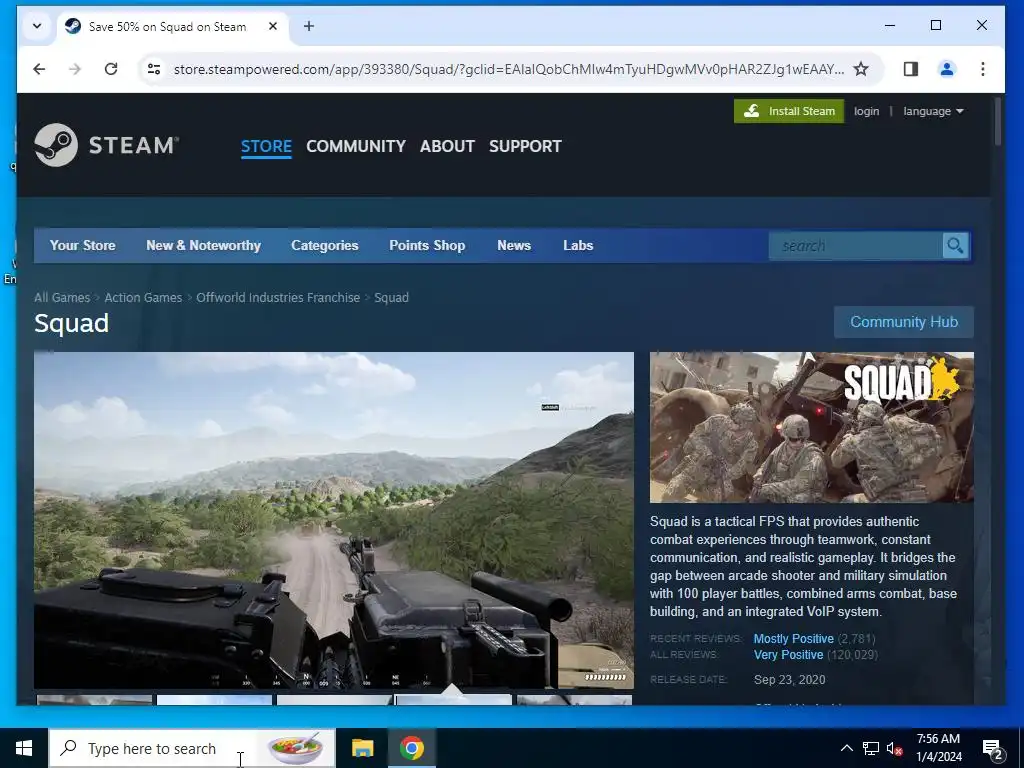Open the COMMUNITY header menu
Image resolution: width=1024 pixels, height=768 pixels.
coord(356,146)
